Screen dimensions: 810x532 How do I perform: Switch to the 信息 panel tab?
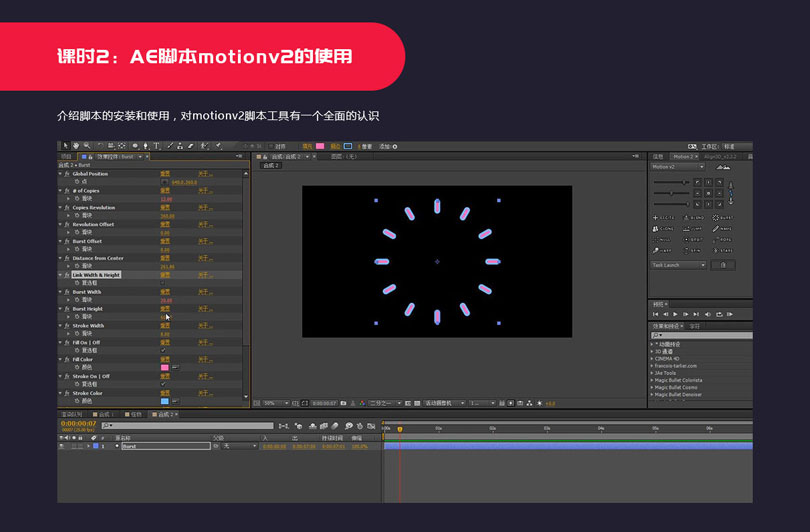click(x=658, y=157)
